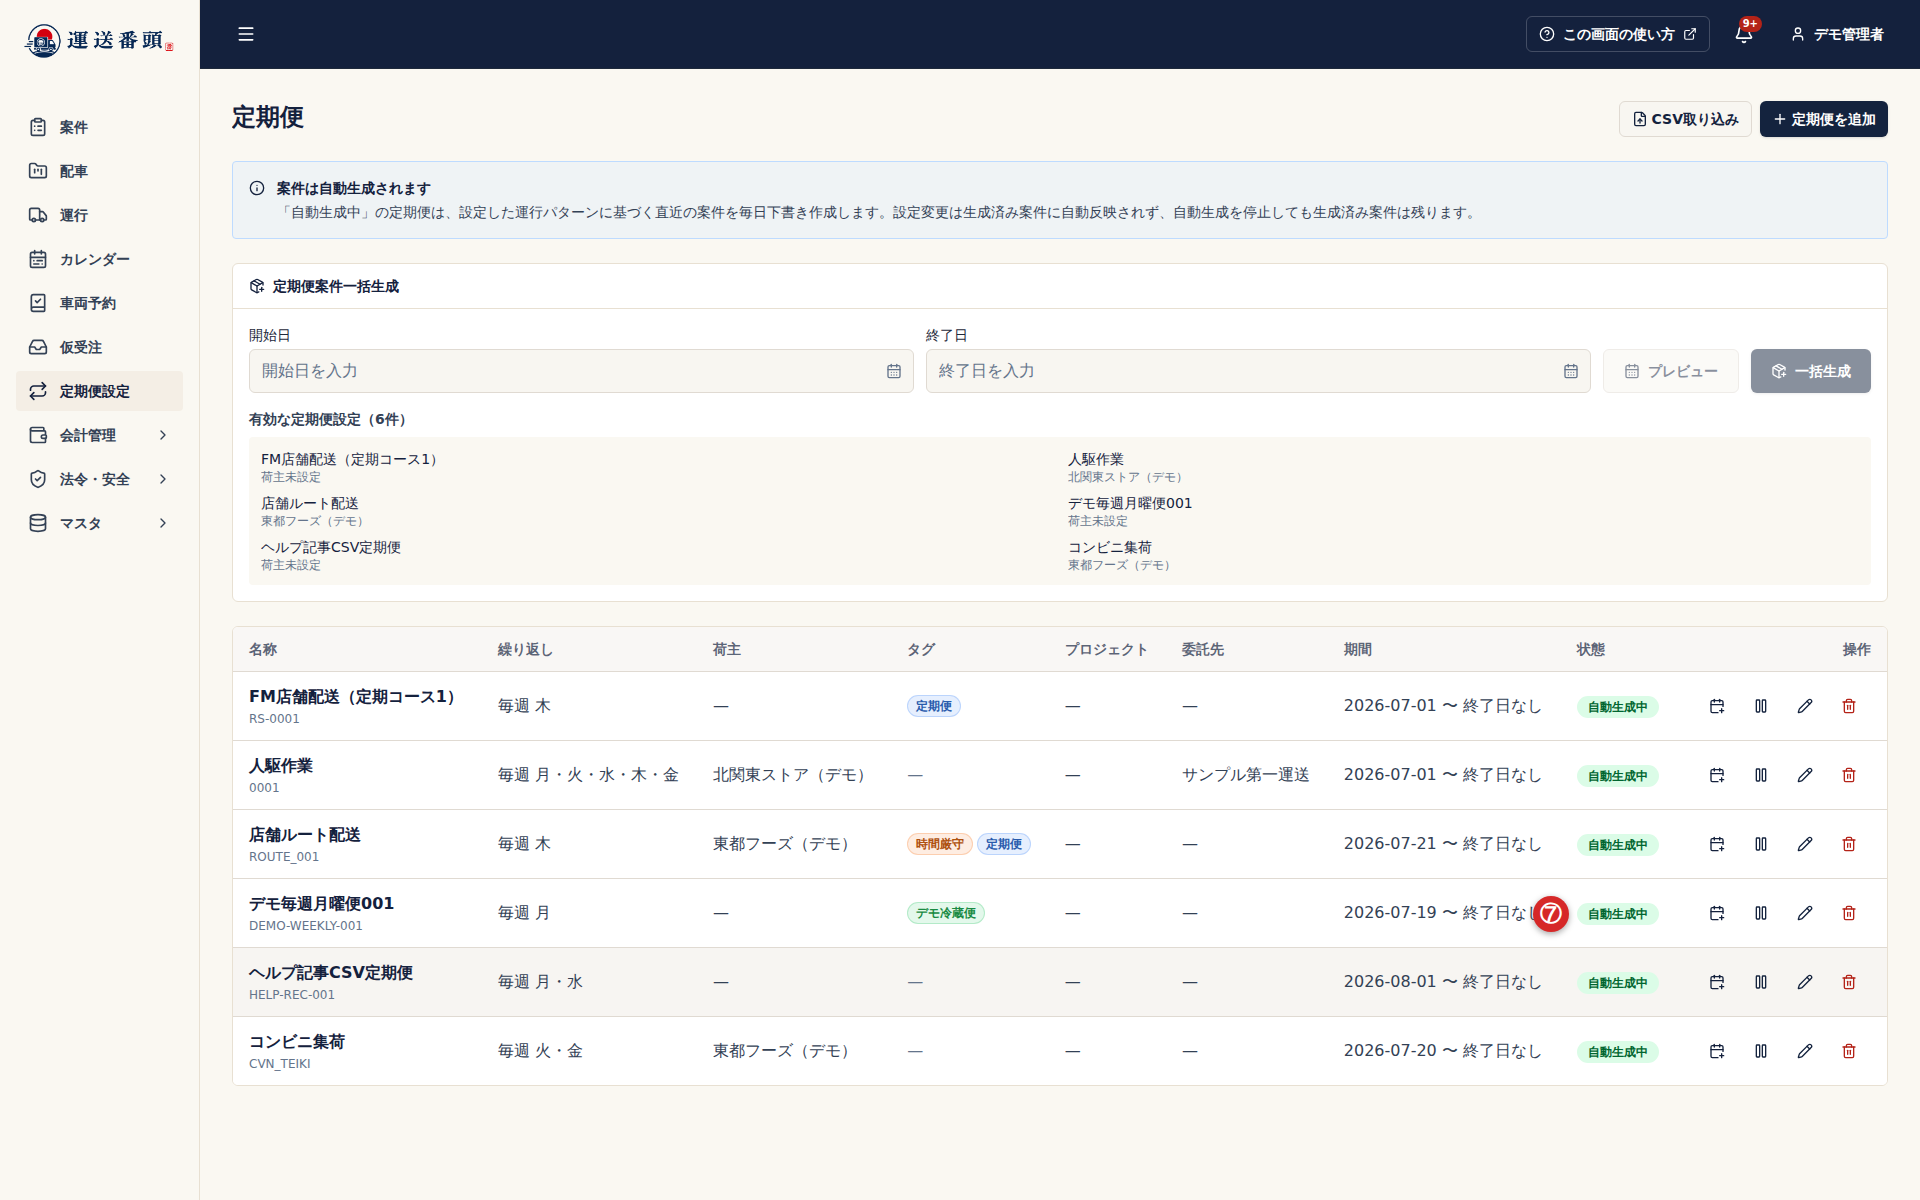The height and width of the screenshot is (1200, 1920).
Task: Delete the FM店舗配送 schedule
Action: (x=1849, y=706)
